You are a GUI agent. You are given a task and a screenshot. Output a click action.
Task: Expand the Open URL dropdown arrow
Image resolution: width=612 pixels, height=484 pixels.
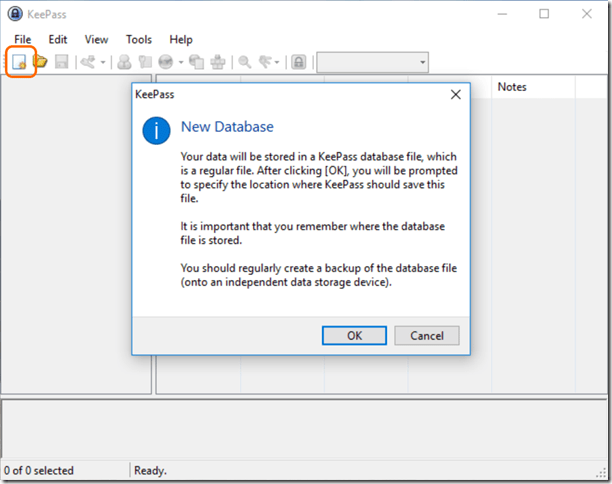point(180,62)
